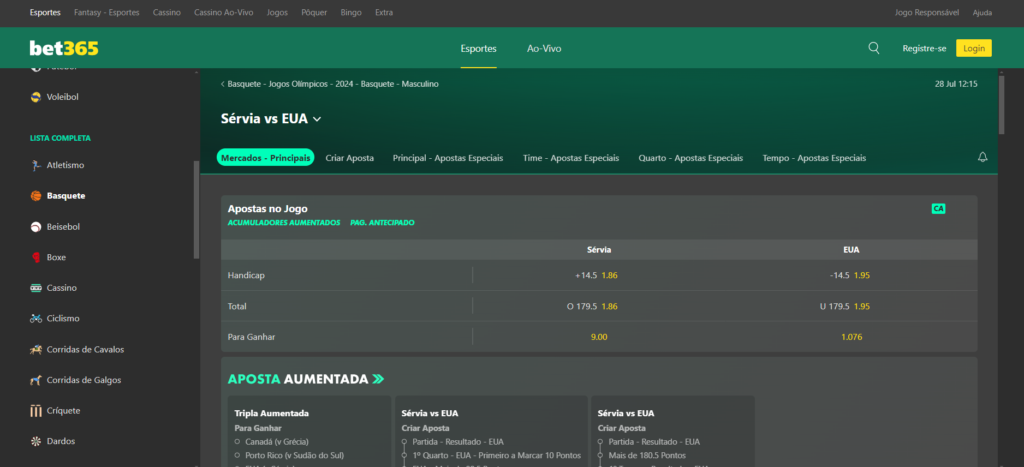The image size is (1024, 467).
Task: Open the search magnifier icon
Action: click(x=874, y=48)
